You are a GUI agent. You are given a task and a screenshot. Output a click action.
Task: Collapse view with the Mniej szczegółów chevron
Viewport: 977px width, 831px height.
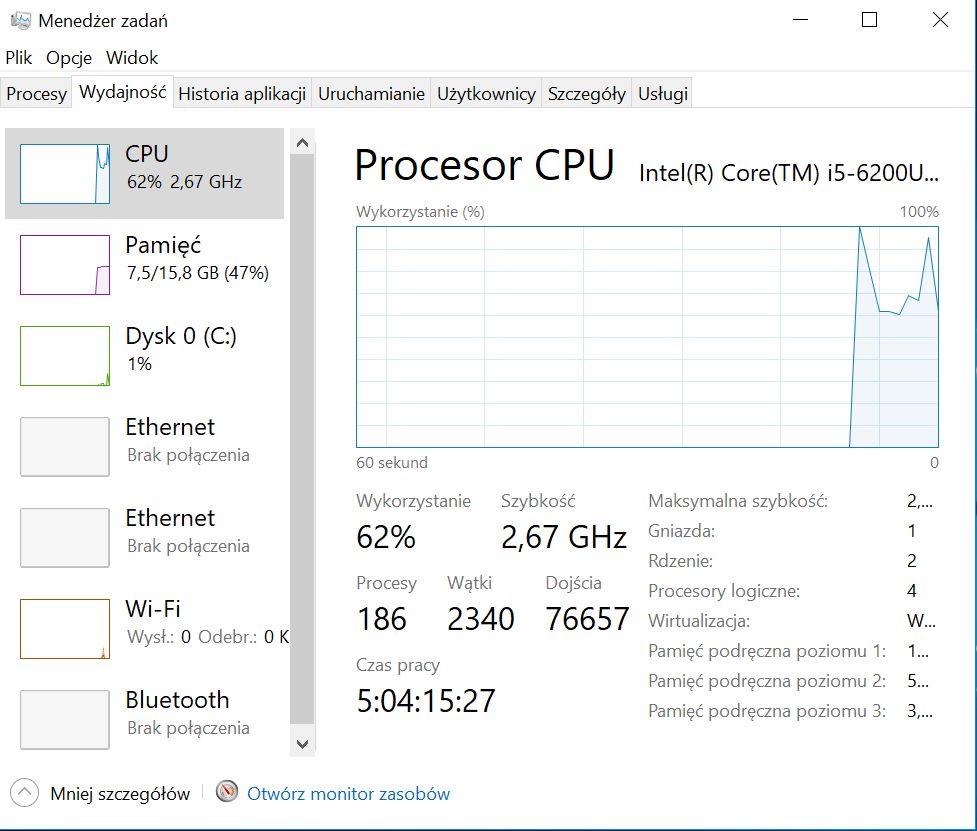24,792
